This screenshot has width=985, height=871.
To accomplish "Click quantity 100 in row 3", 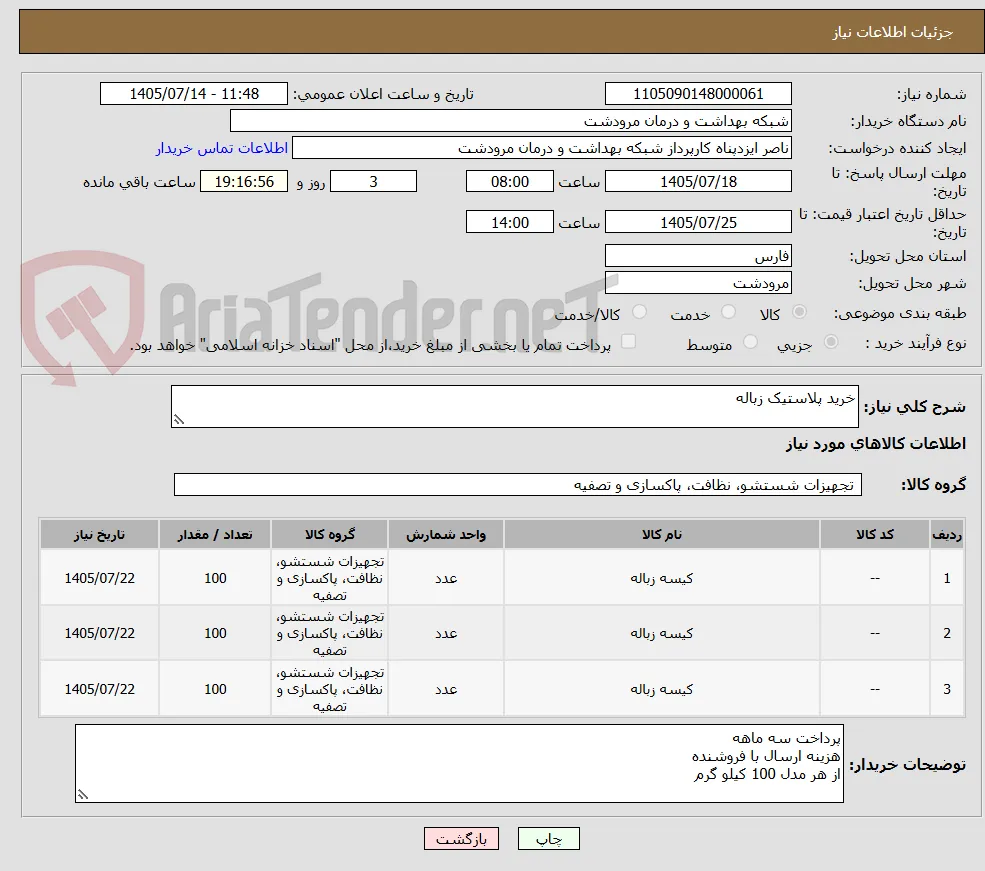I will click(215, 690).
